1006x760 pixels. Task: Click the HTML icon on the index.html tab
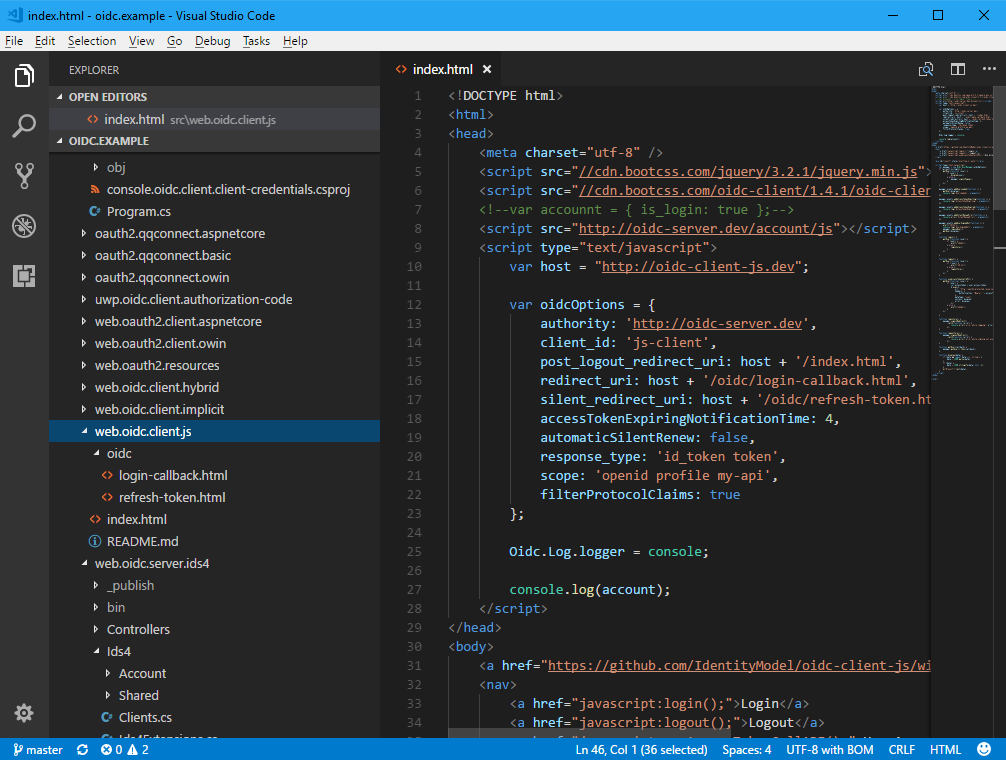tap(401, 69)
